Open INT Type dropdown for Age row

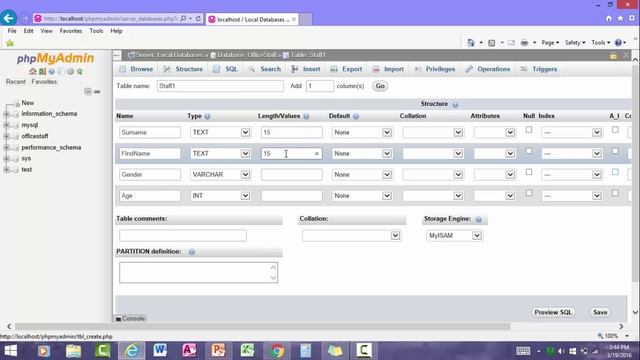point(220,196)
